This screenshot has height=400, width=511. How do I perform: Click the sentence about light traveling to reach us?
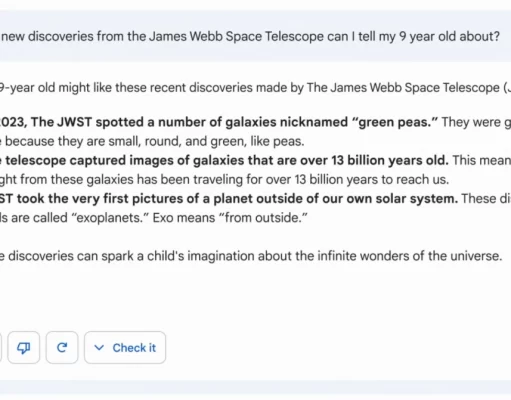[224, 180]
